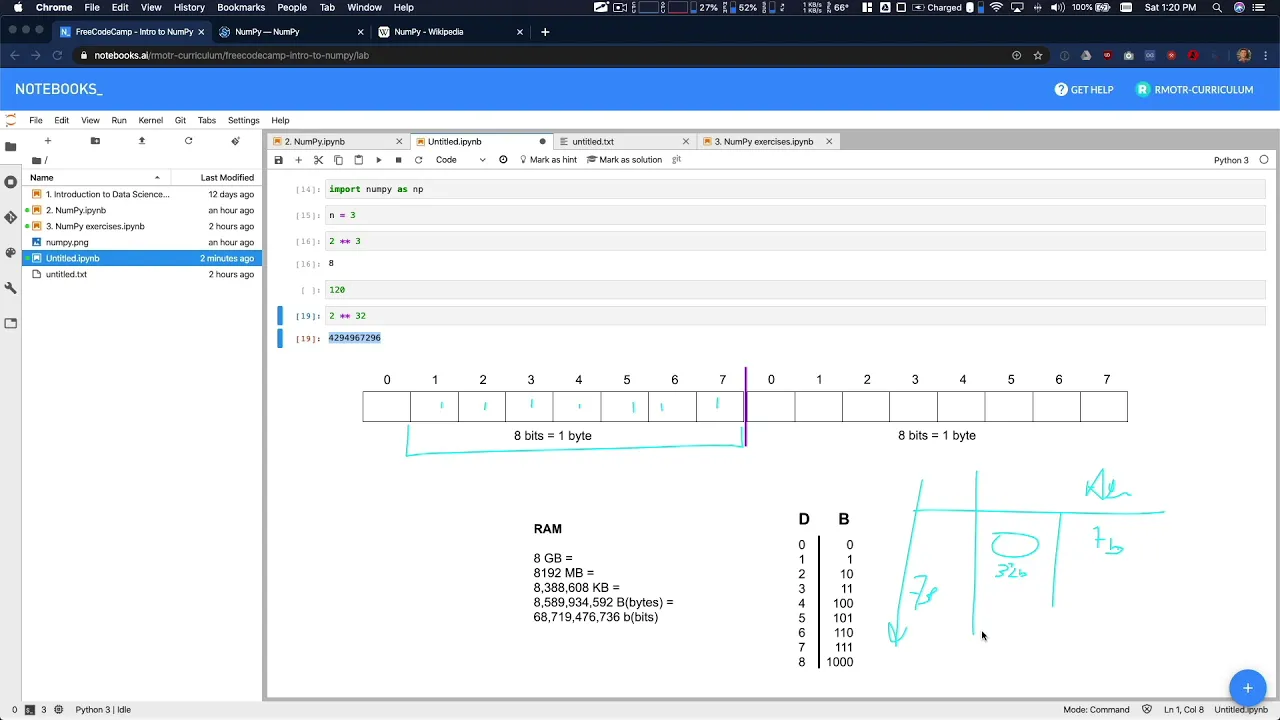This screenshot has height=720, width=1280.
Task: Paste cell from clipboard
Action: [x=358, y=160]
